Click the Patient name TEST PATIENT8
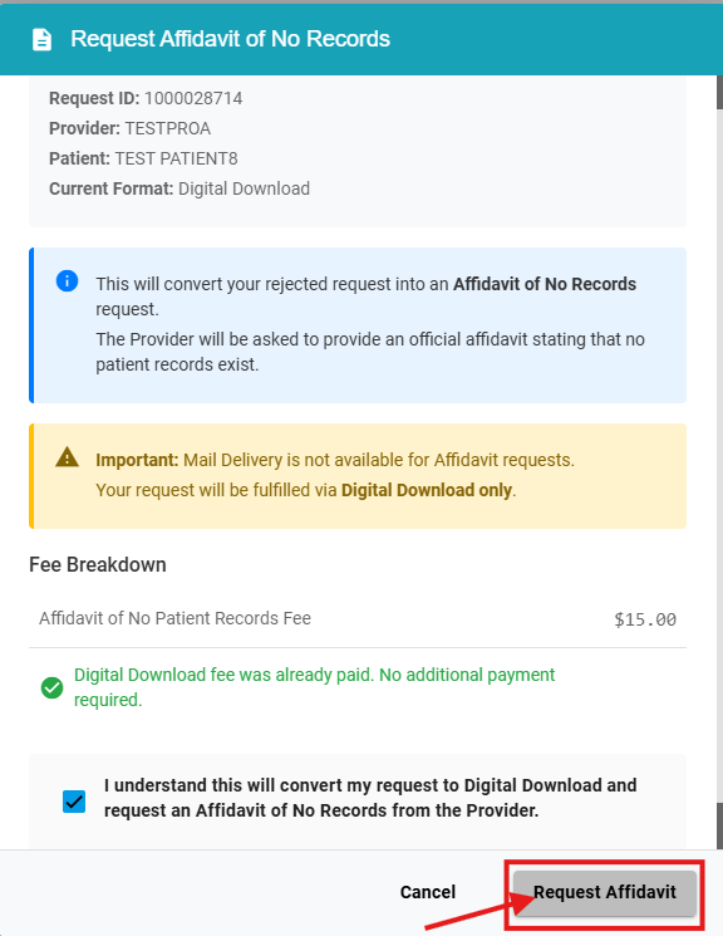This screenshot has height=936, width=723. click(176, 158)
